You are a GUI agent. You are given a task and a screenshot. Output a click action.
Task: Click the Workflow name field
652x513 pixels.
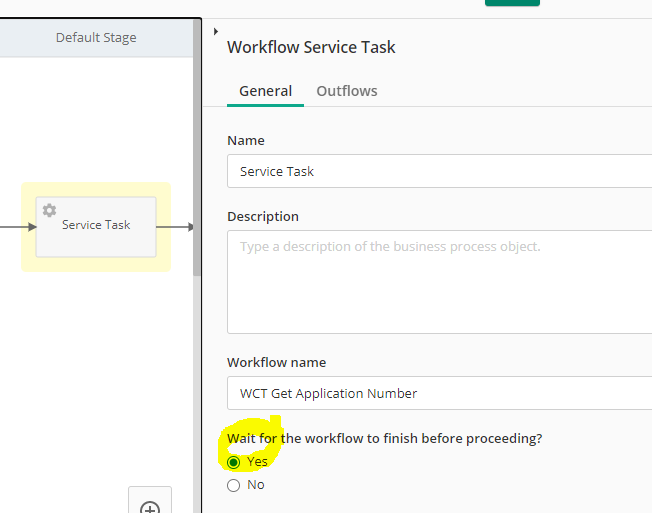pos(440,393)
